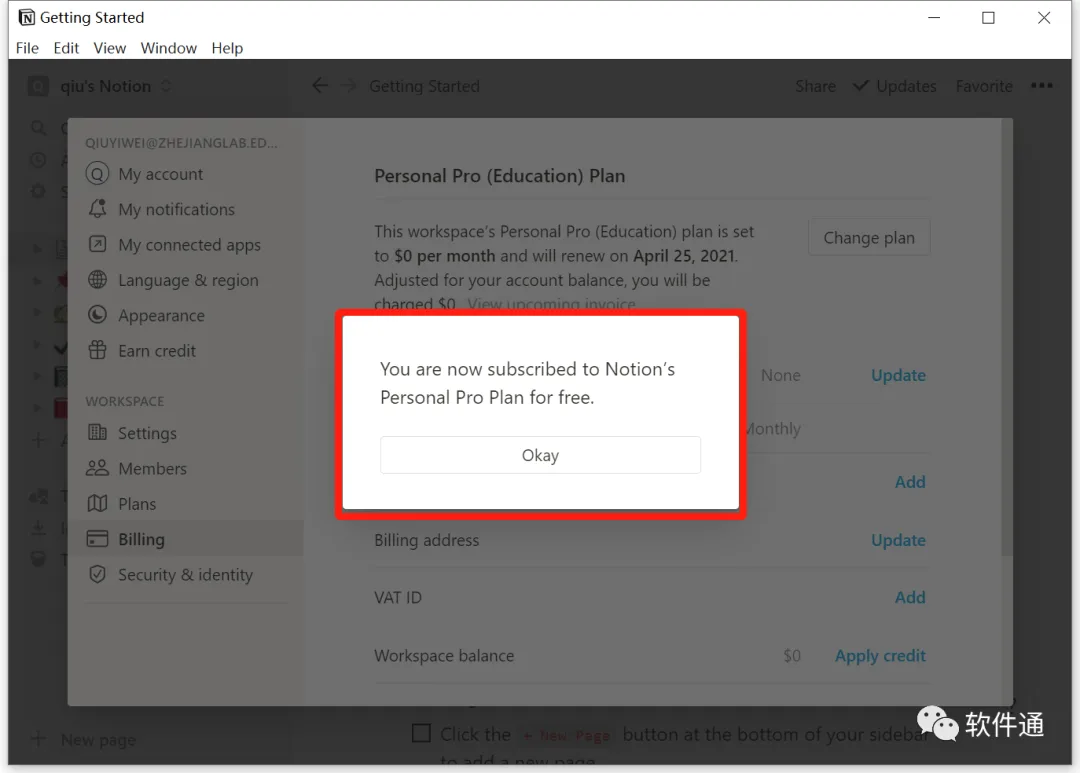The width and height of the screenshot is (1080, 773).
Task: Open Members people icon
Action: click(x=98, y=468)
